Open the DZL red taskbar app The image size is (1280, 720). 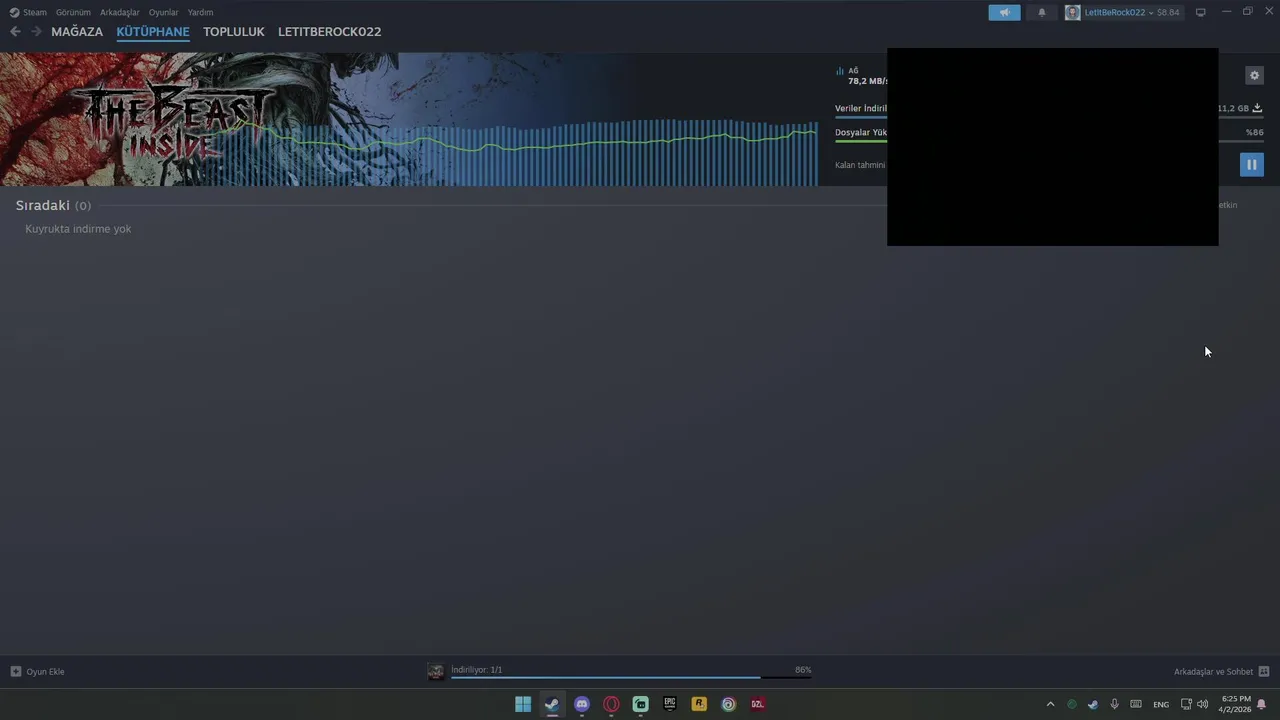[x=758, y=704]
